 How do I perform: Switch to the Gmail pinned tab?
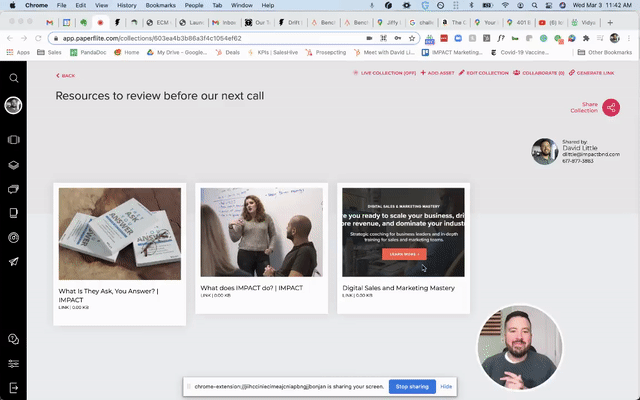[x=49, y=23]
